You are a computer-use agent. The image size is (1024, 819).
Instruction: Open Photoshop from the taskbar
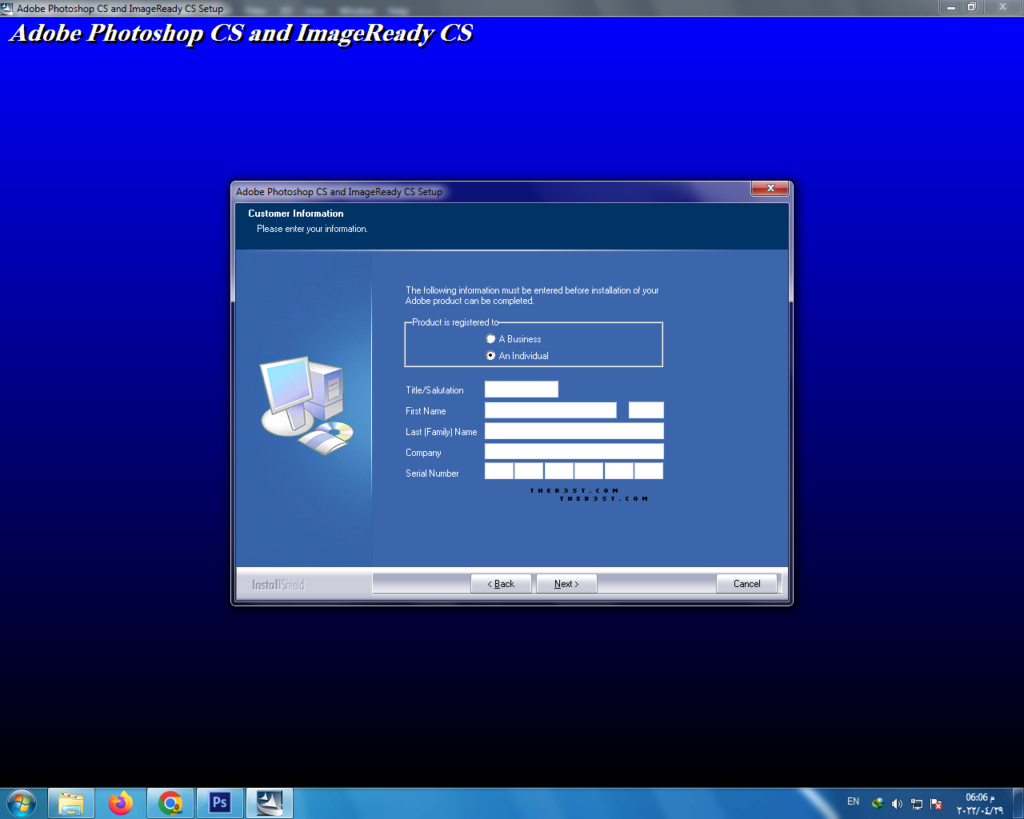pos(220,803)
